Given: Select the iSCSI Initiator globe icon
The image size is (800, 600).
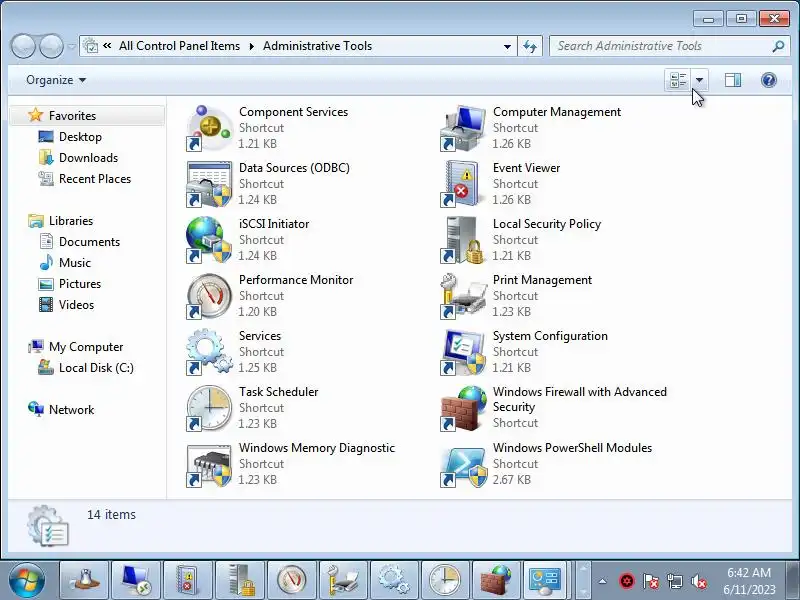Looking at the screenshot, I should (209, 240).
